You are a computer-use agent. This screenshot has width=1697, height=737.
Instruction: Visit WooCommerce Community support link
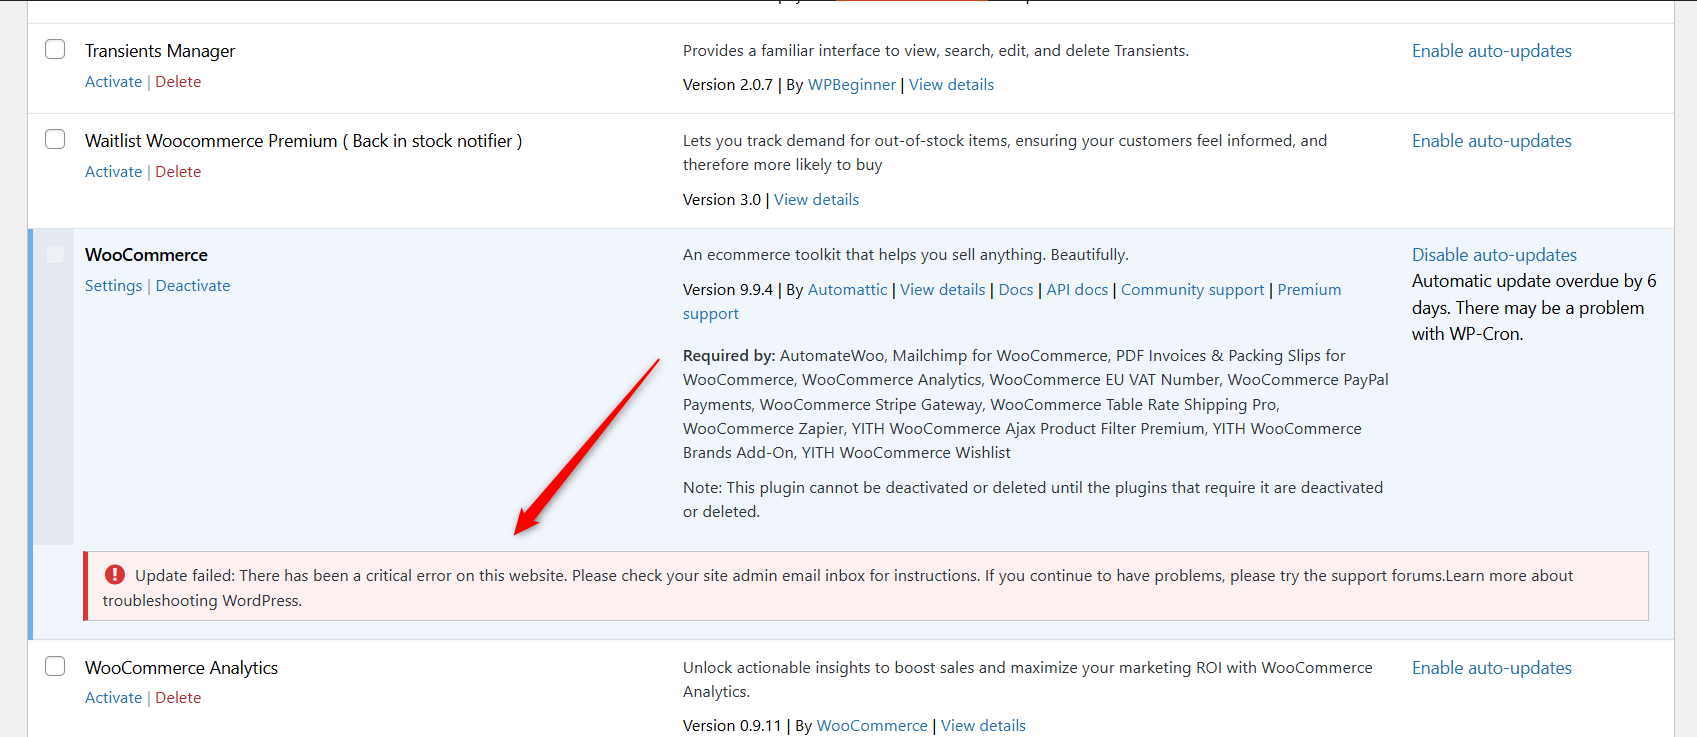point(1192,290)
